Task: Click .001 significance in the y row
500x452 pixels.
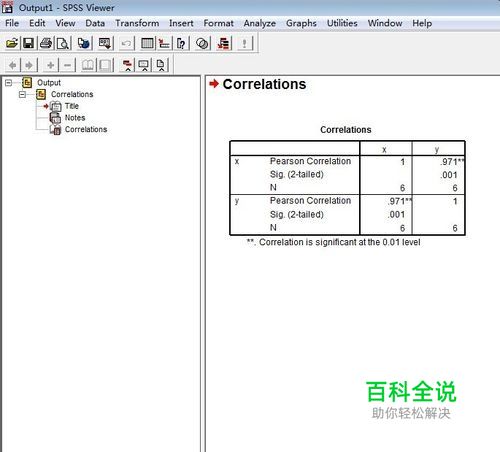Action: point(396,215)
